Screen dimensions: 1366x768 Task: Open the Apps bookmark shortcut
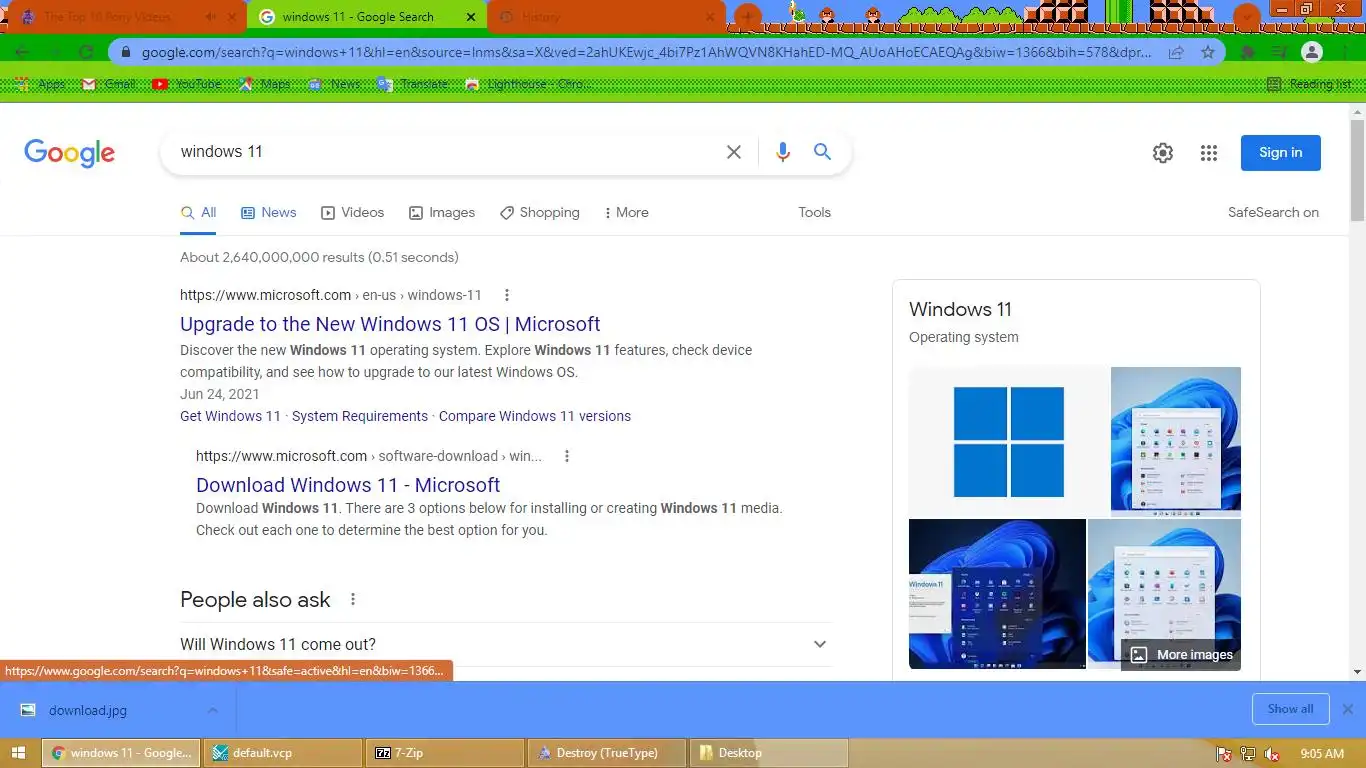coord(40,84)
